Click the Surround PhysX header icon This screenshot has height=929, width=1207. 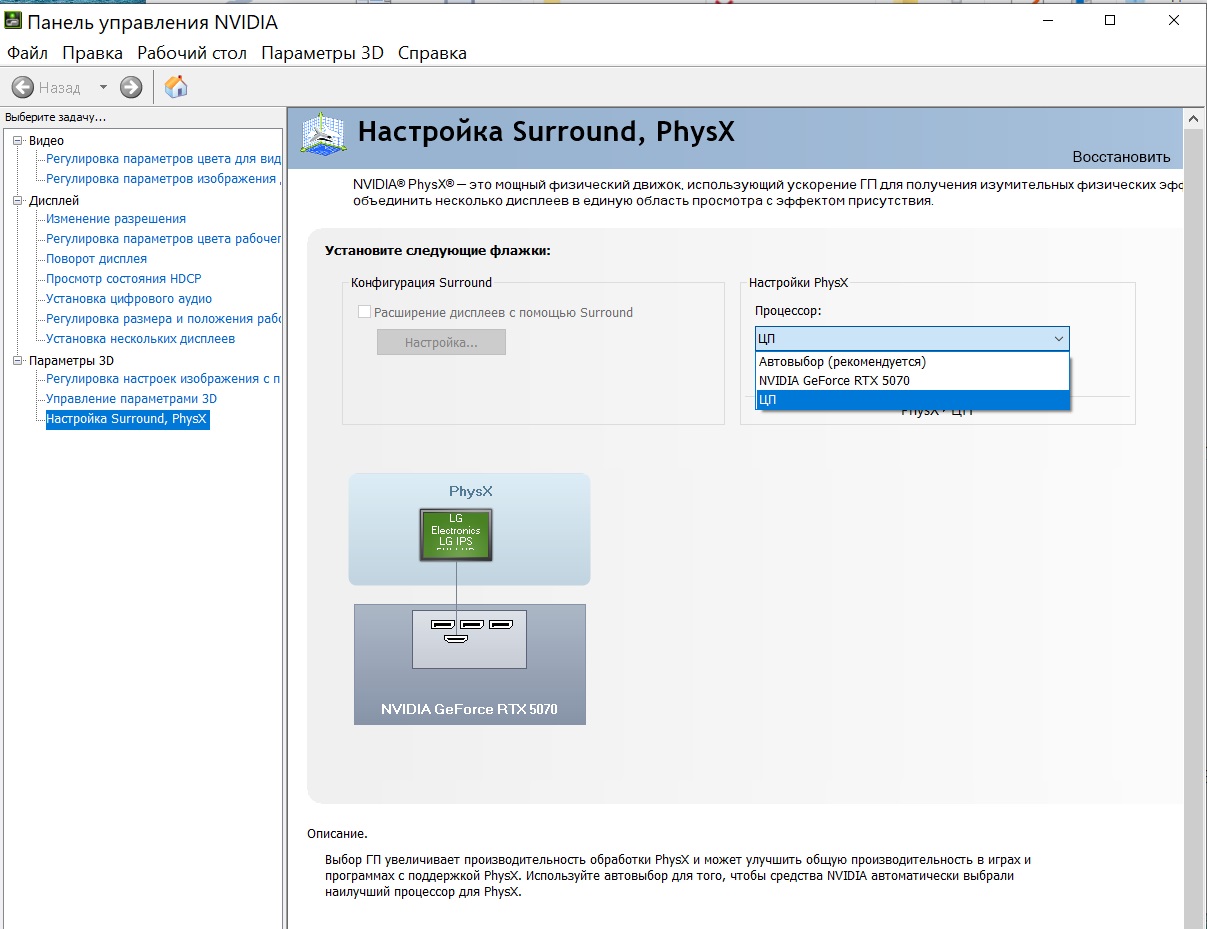pyautogui.click(x=322, y=136)
